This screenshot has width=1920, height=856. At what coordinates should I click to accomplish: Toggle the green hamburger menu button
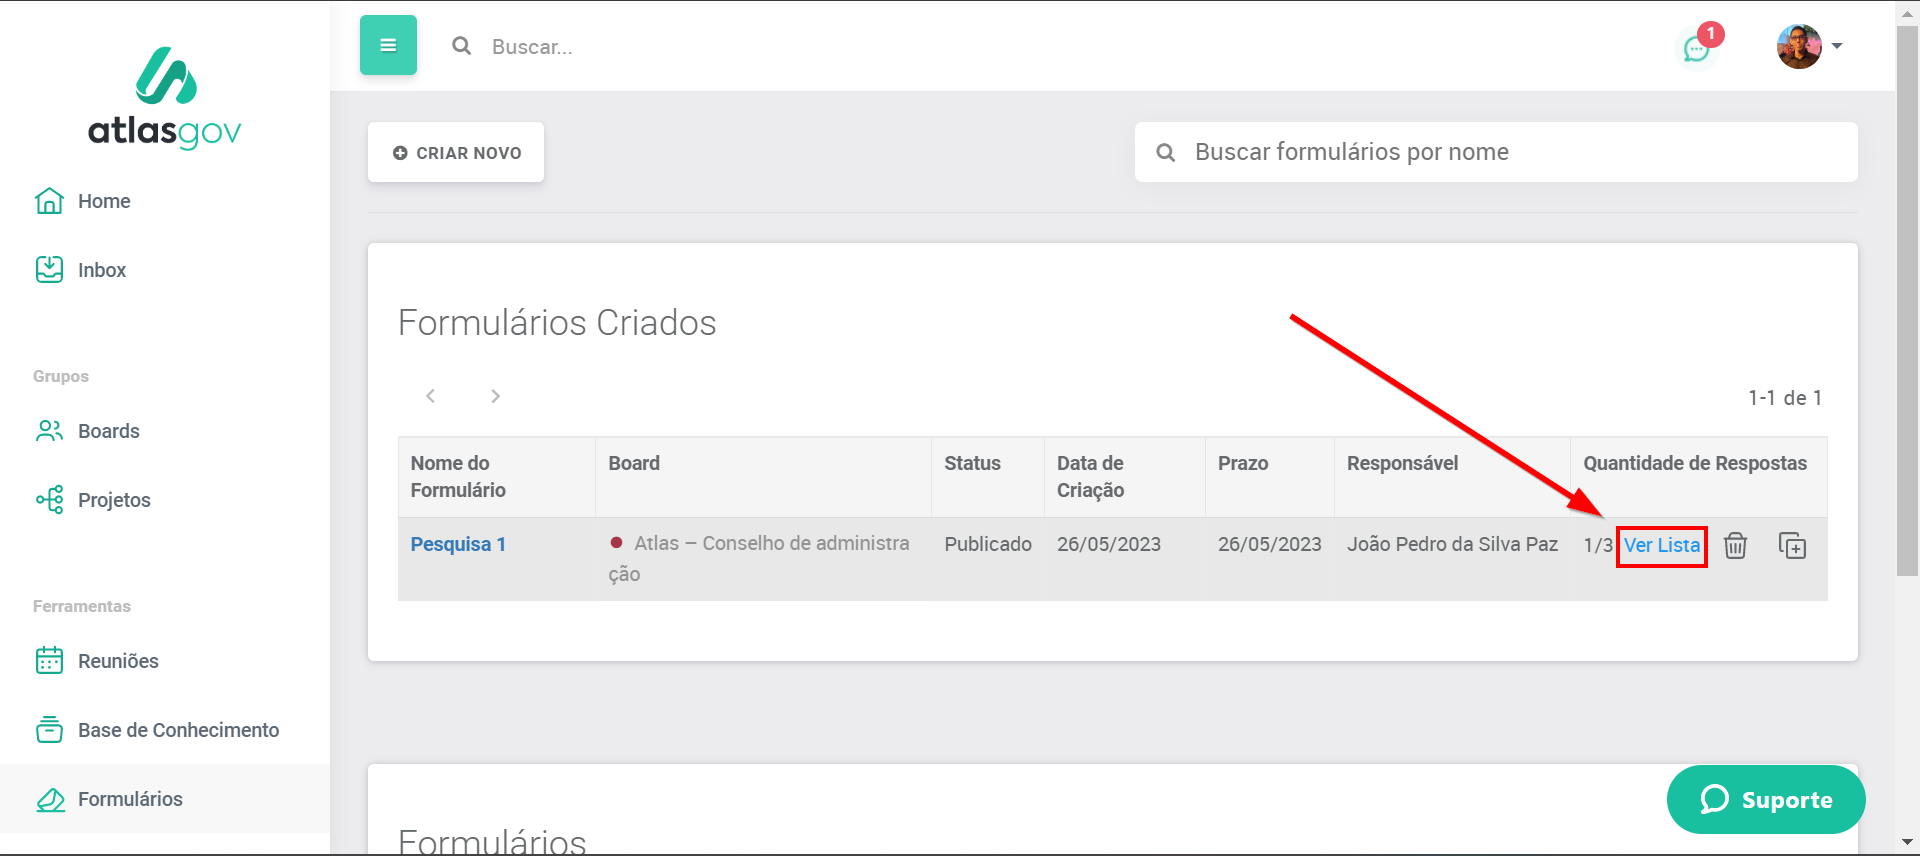[x=388, y=45]
